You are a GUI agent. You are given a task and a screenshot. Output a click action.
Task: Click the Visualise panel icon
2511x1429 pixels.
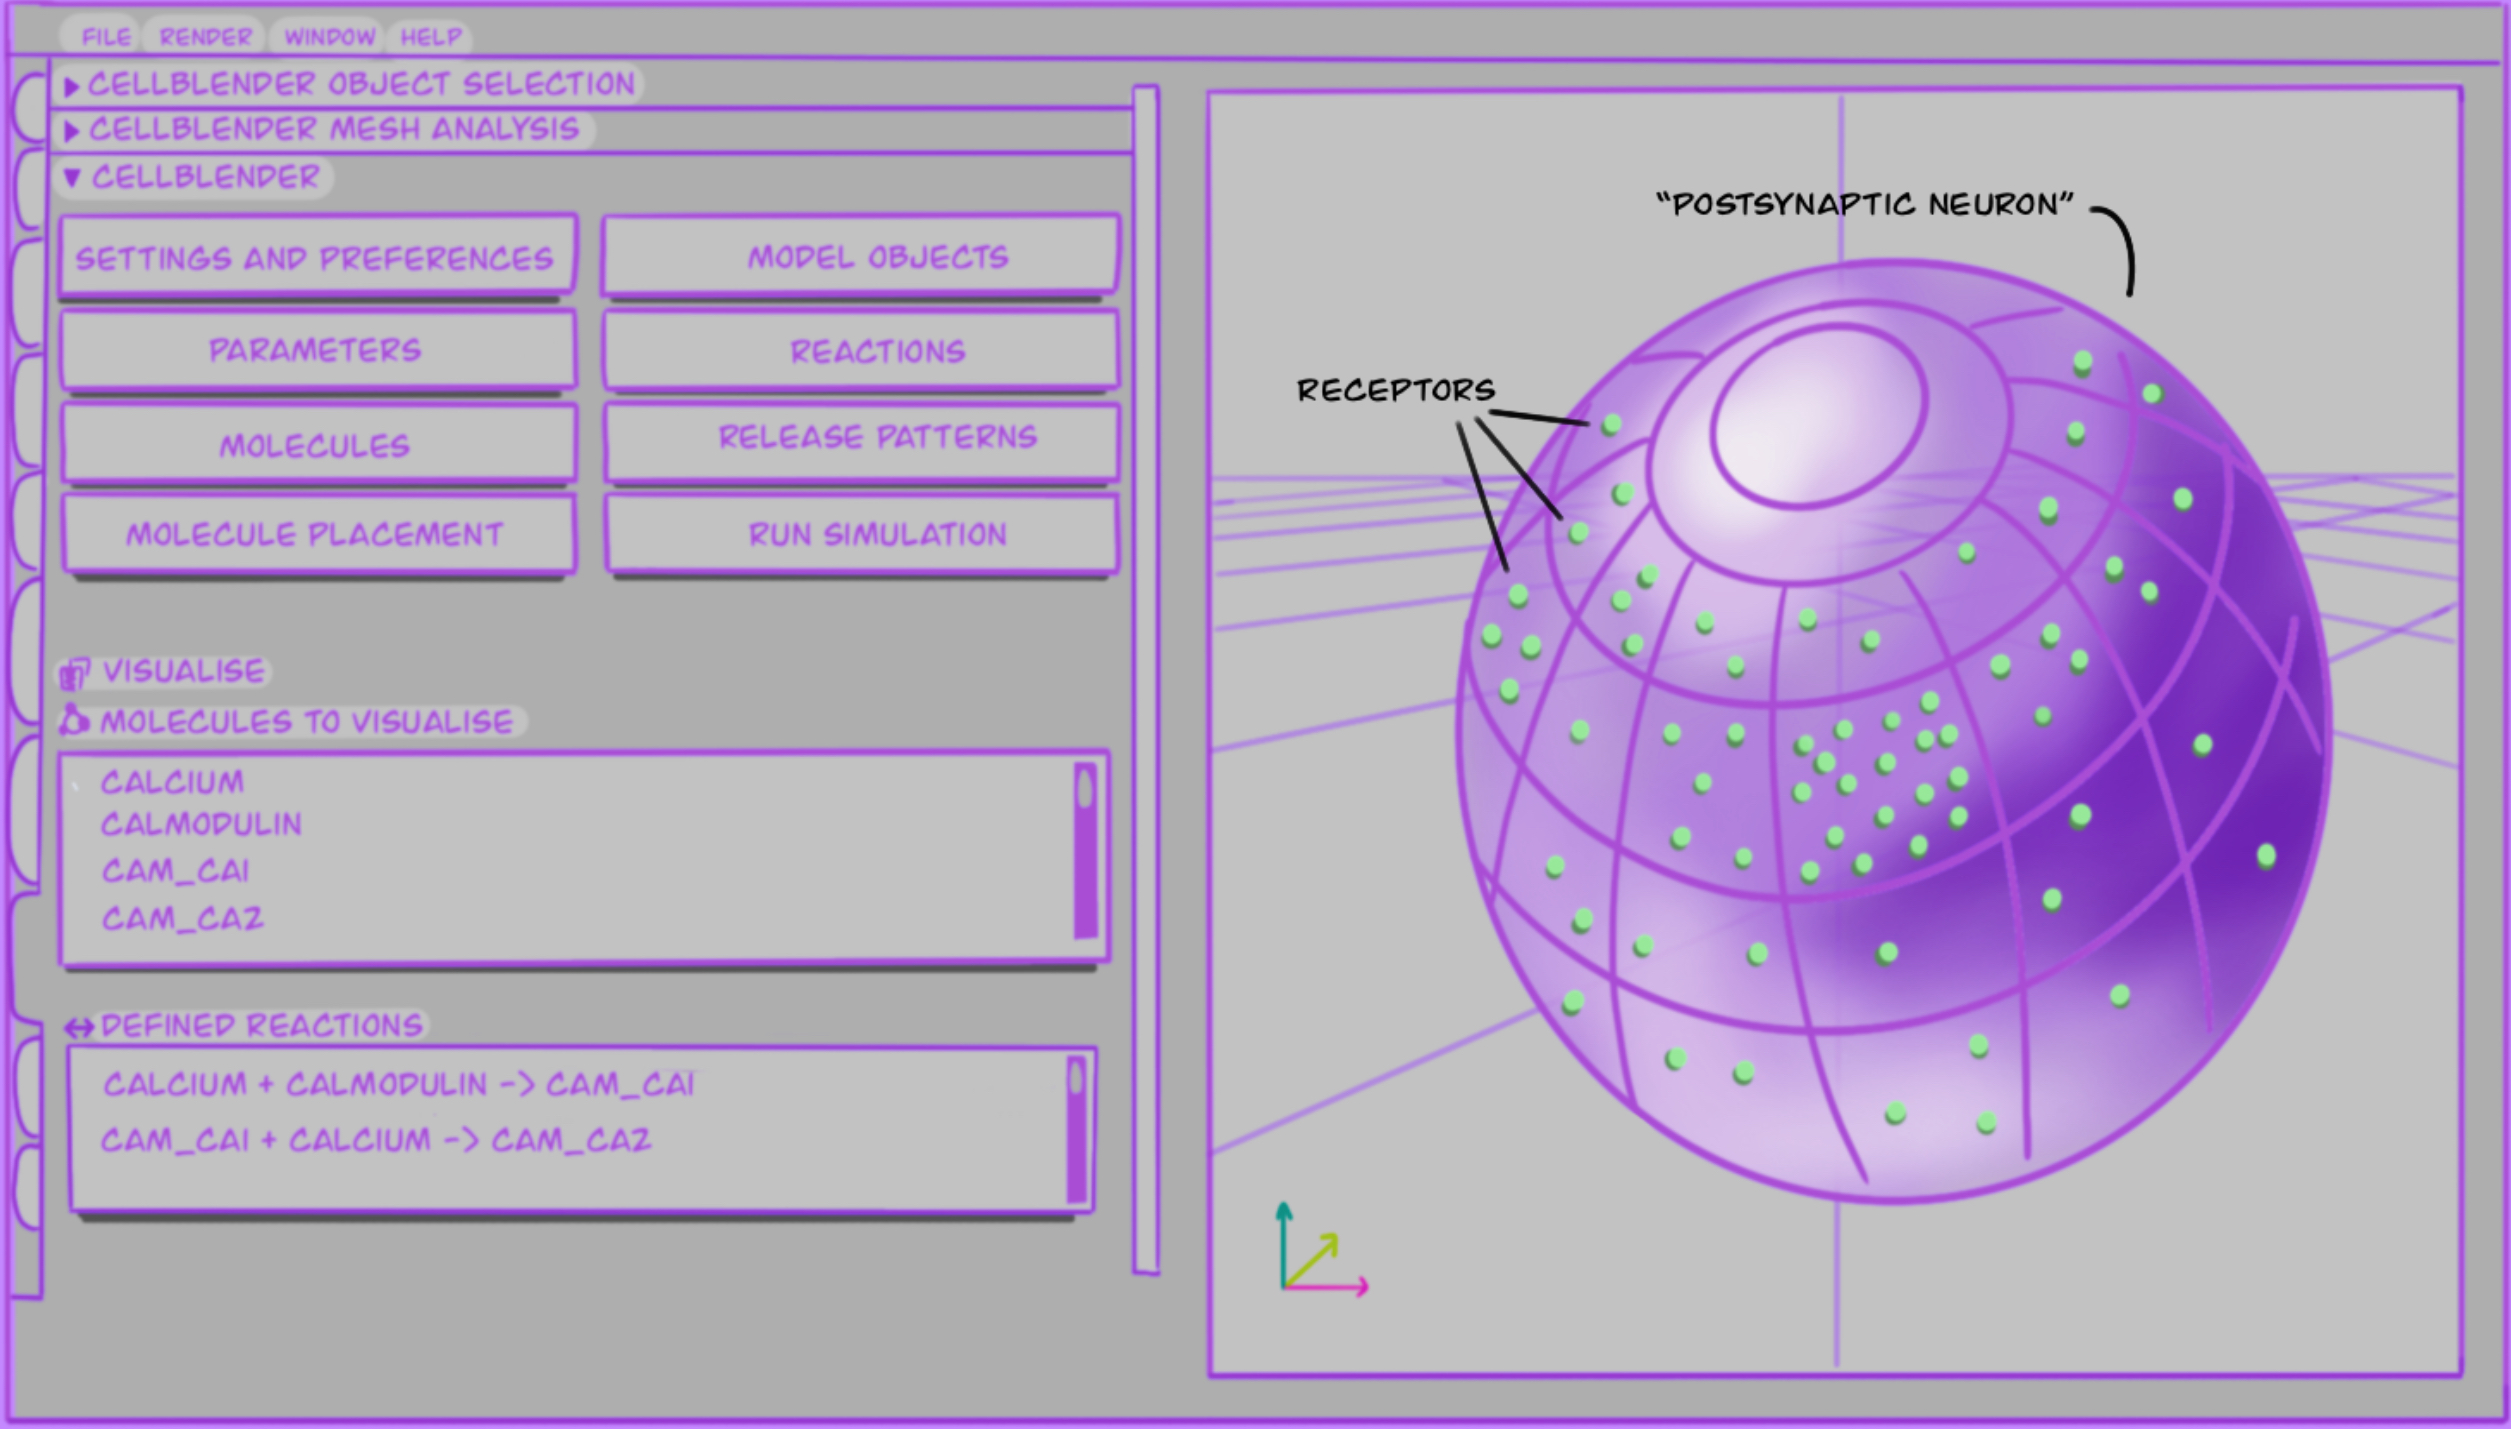click(x=75, y=673)
